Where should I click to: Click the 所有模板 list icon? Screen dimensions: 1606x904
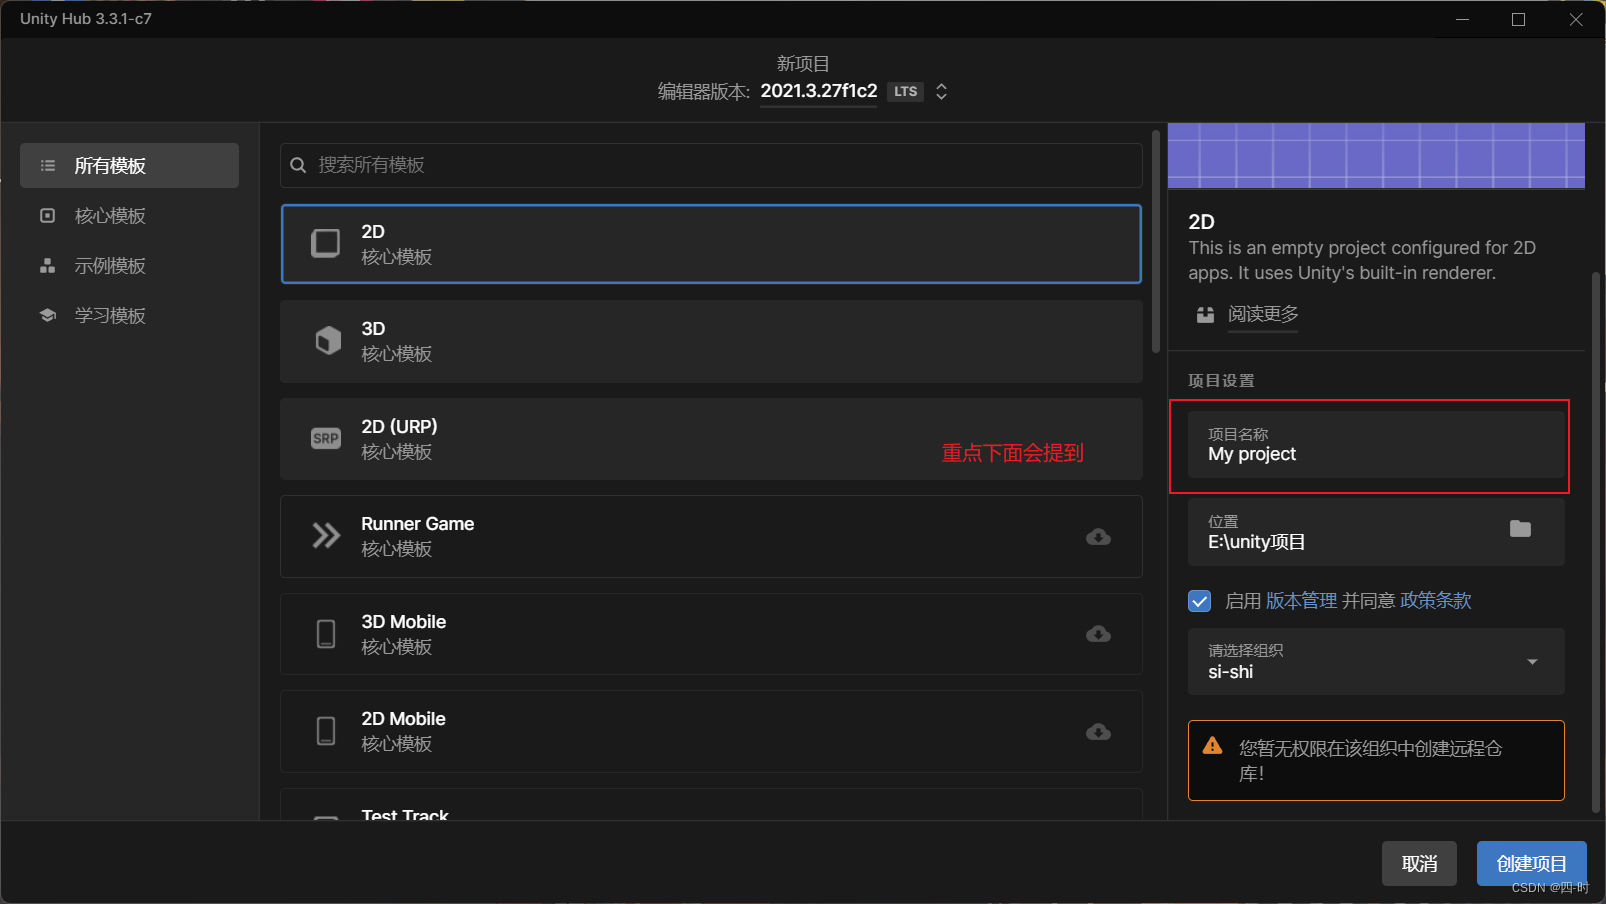pos(47,165)
